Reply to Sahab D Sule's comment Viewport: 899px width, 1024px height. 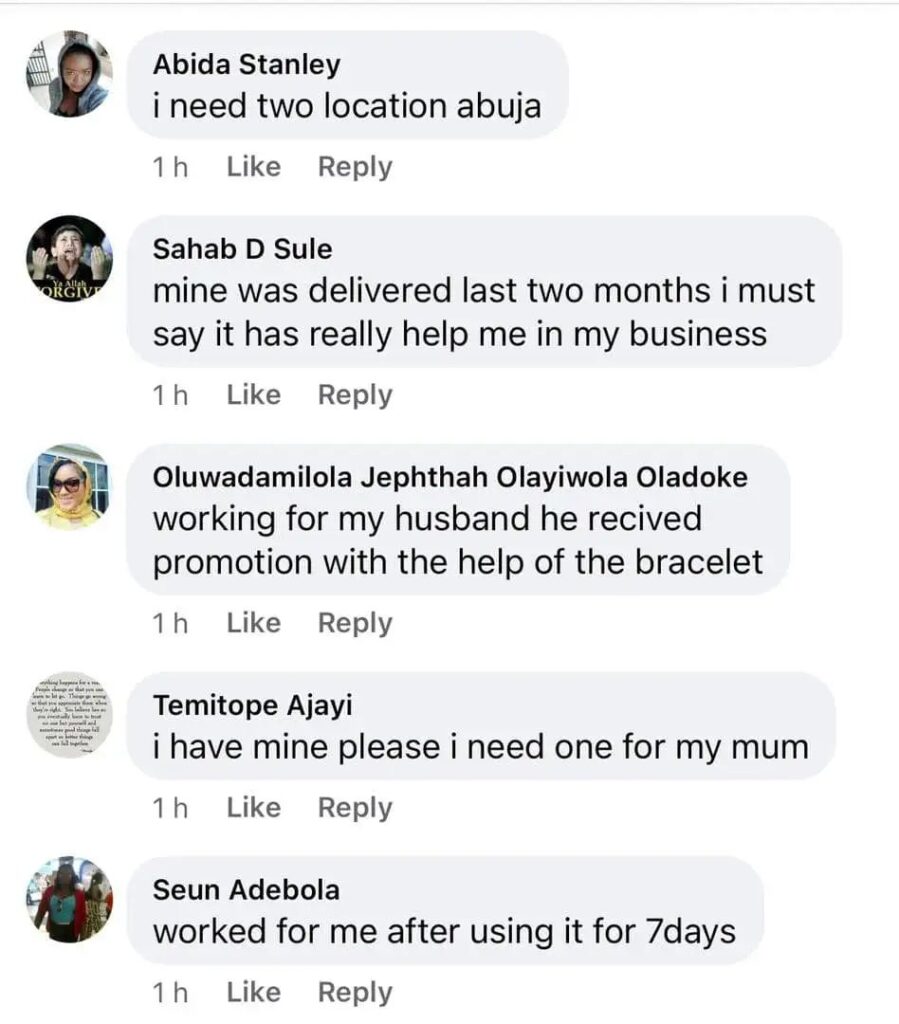[355, 395]
